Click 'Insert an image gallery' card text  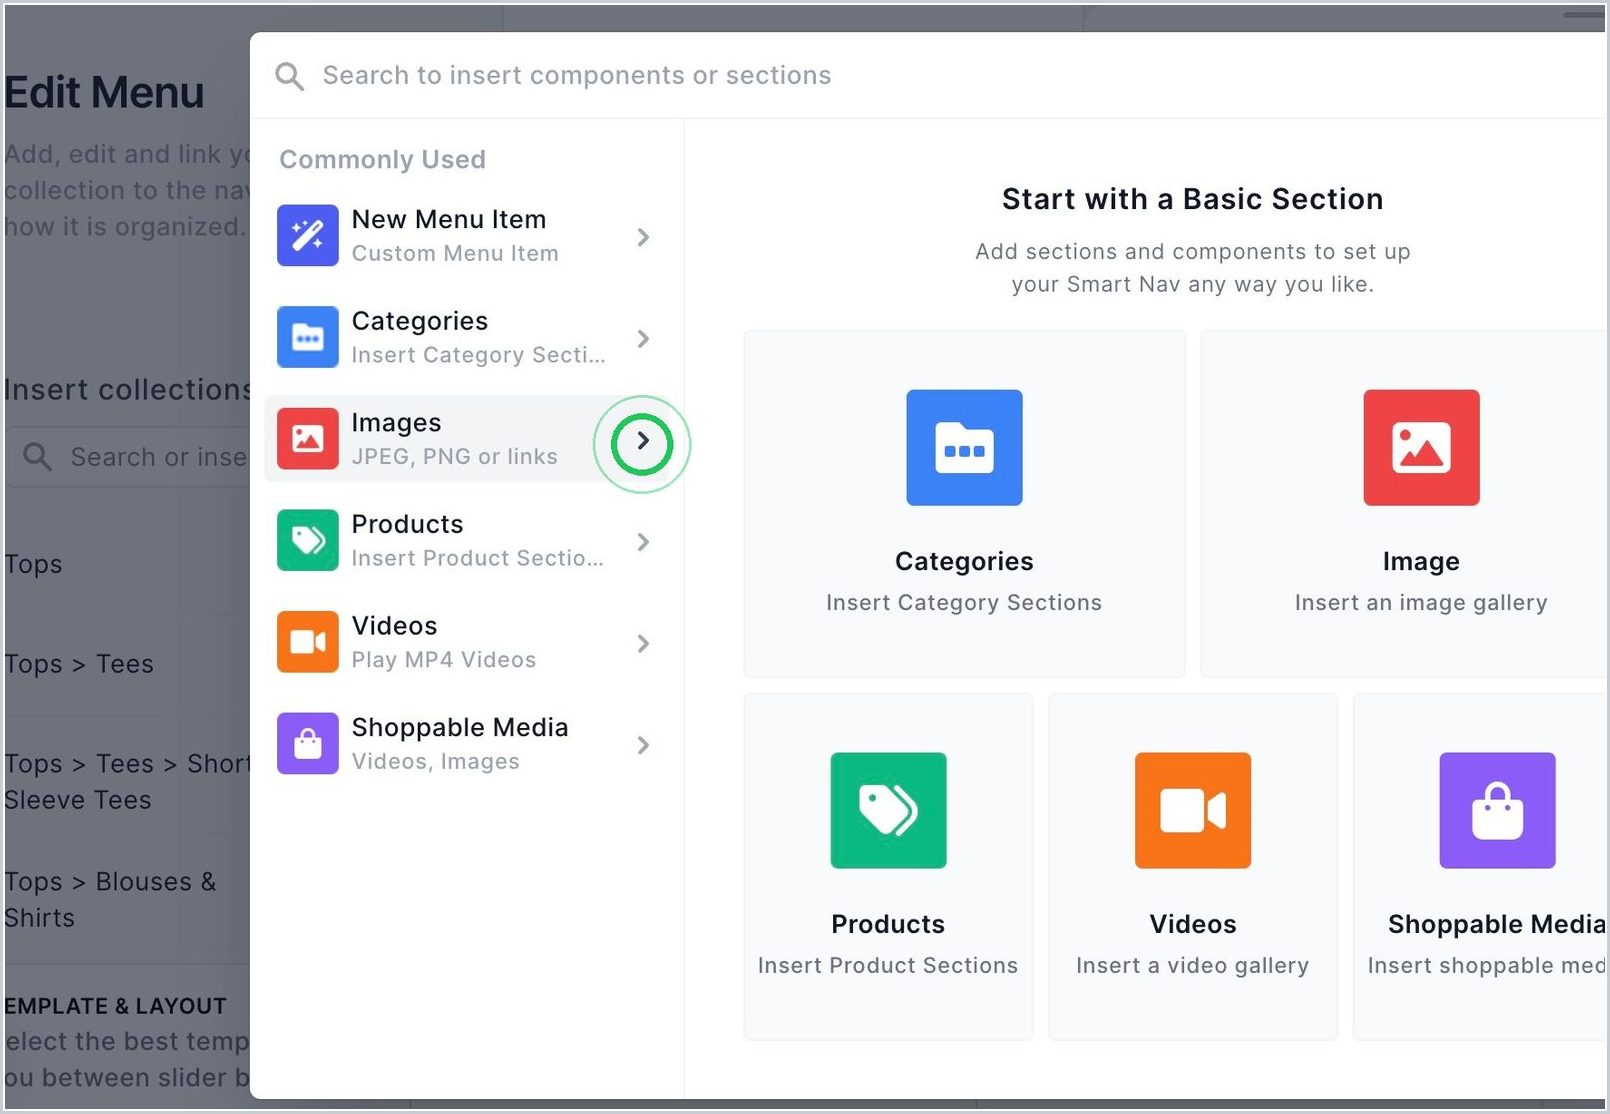pos(1421,602)
